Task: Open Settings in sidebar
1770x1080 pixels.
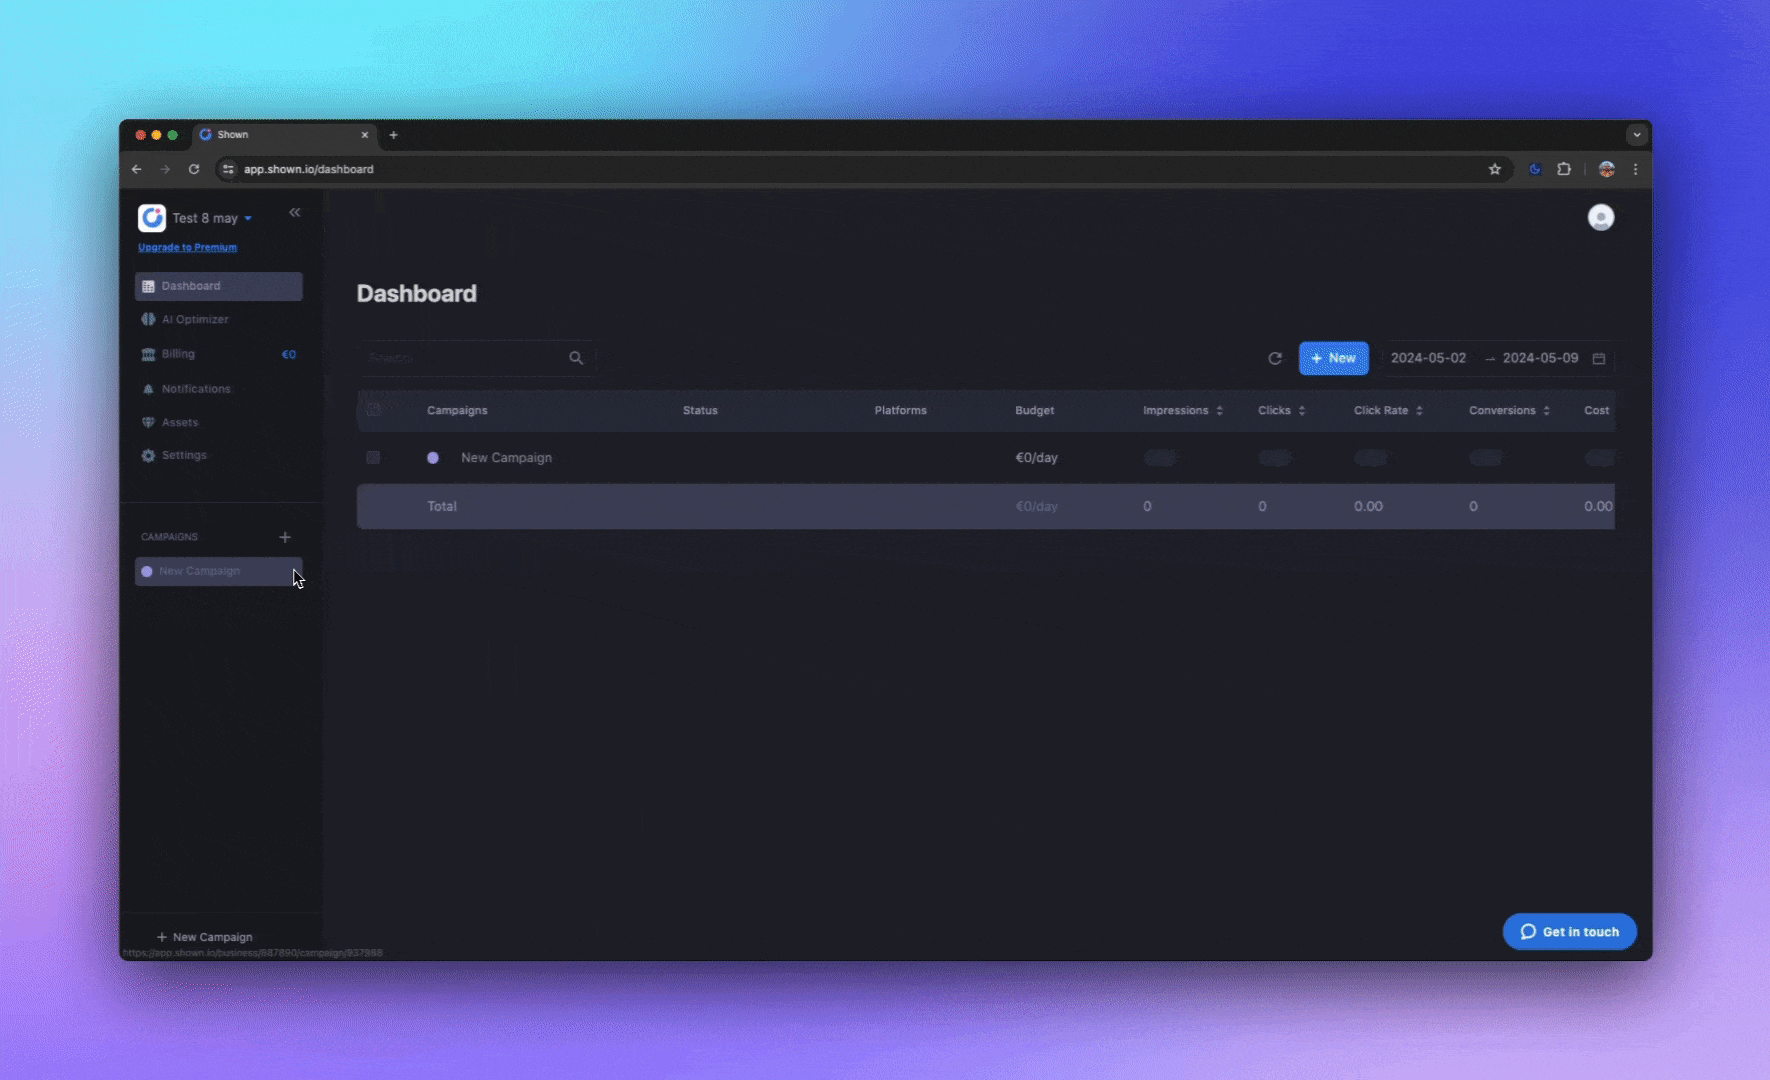Action: pyautogui.click(x=184, y=456)
